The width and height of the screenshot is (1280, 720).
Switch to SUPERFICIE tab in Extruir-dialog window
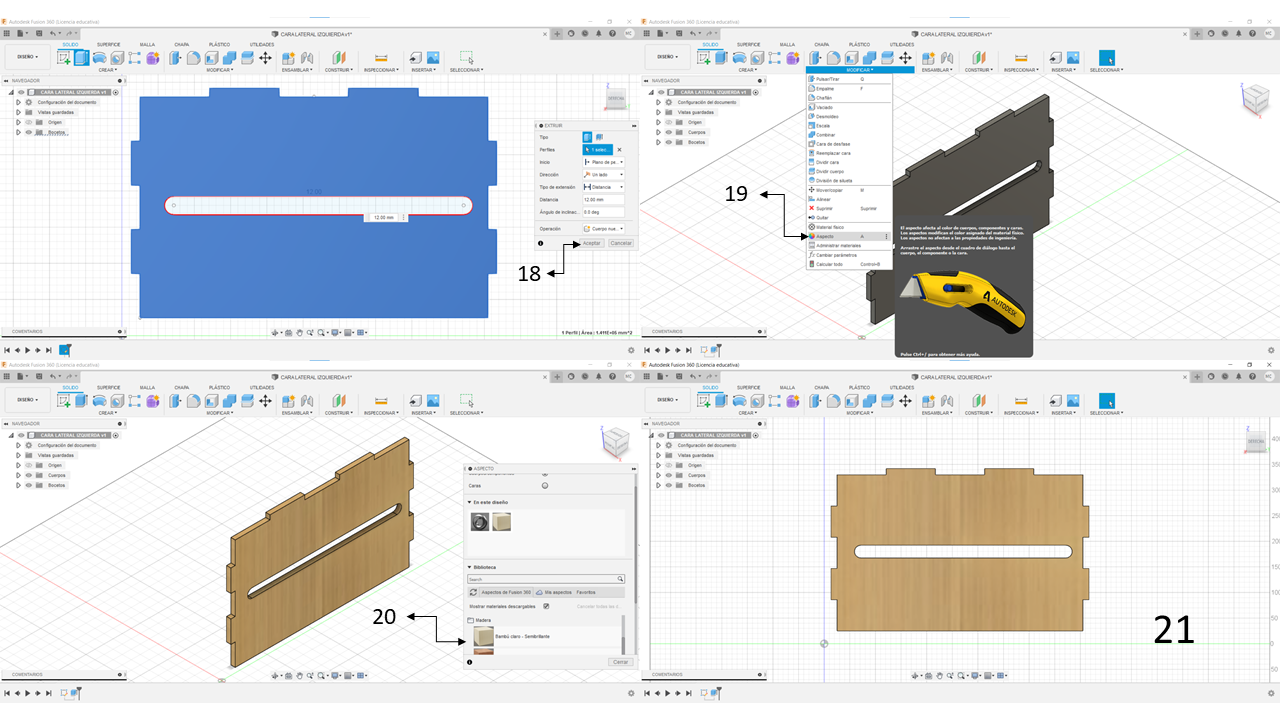pyautogui.click(x=108, y=45)
